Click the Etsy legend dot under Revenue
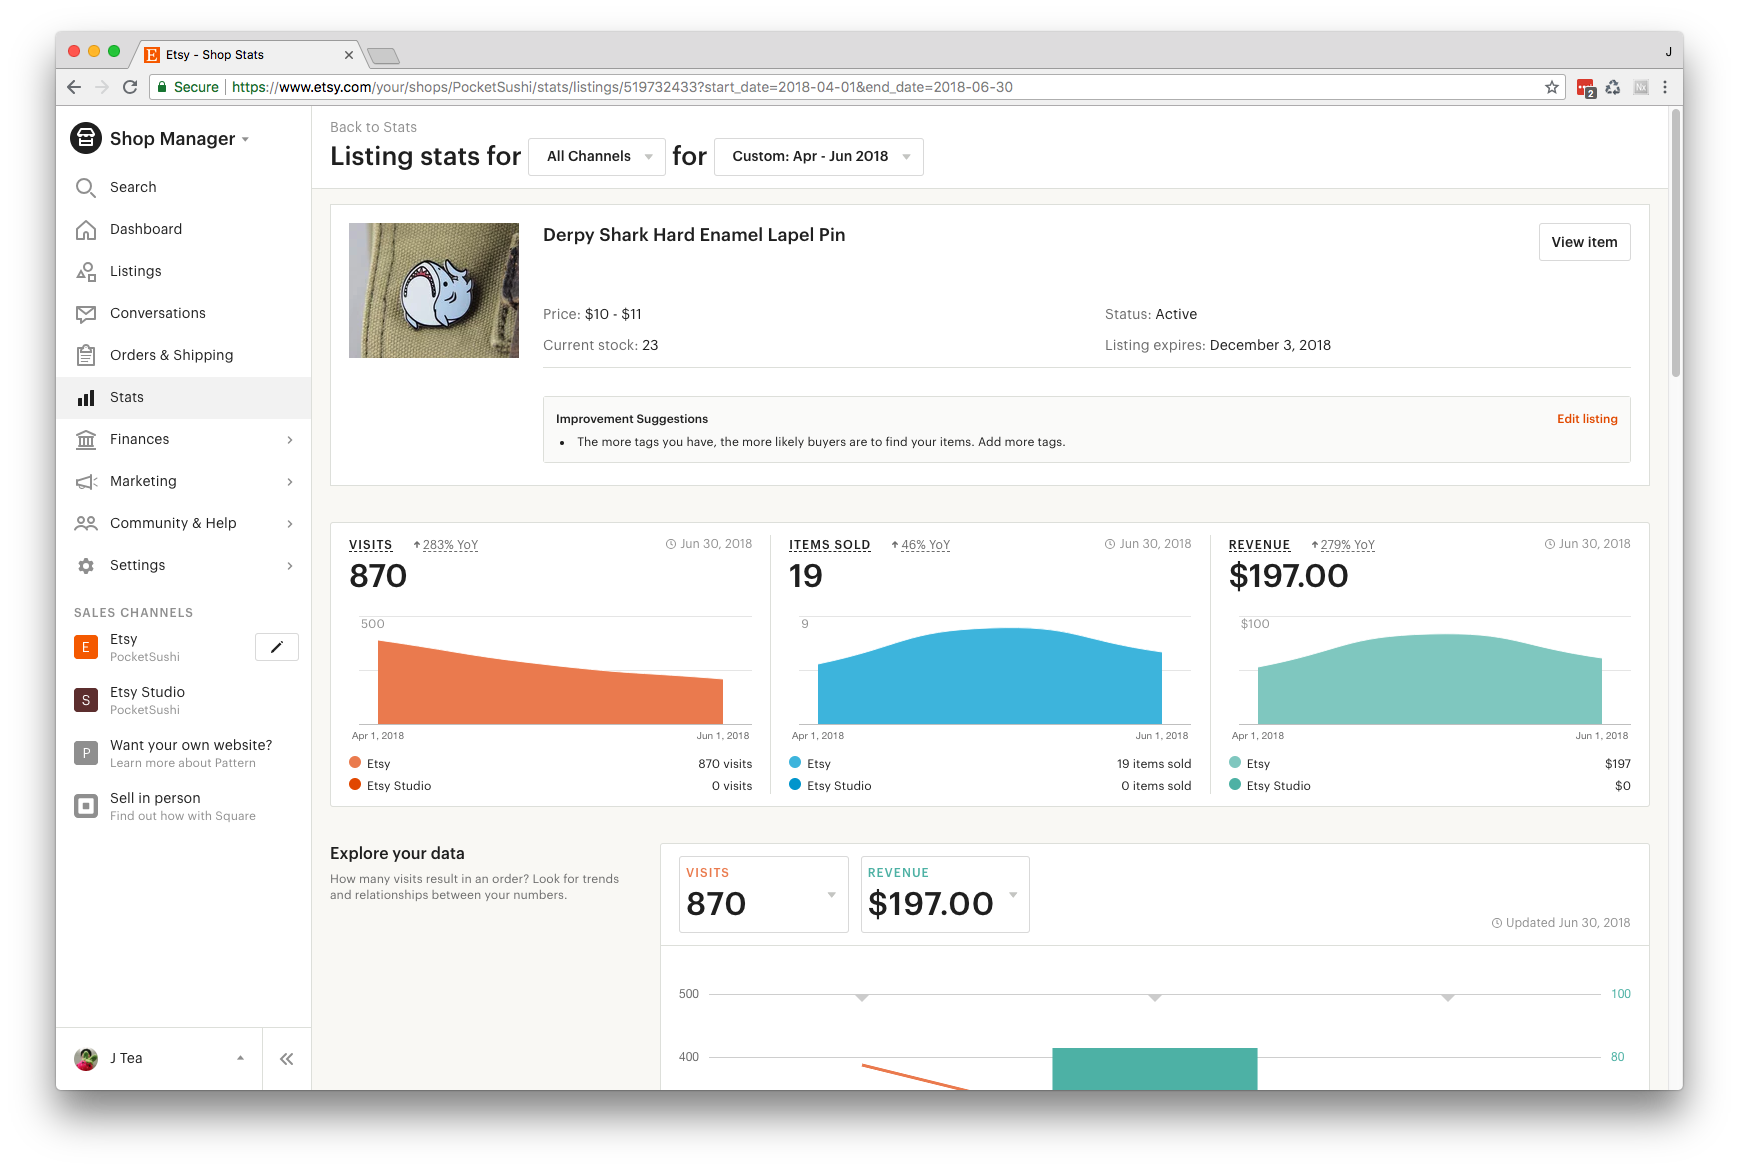The height and width of the screenshot is (1170, 1739). tap(1235, 763)
